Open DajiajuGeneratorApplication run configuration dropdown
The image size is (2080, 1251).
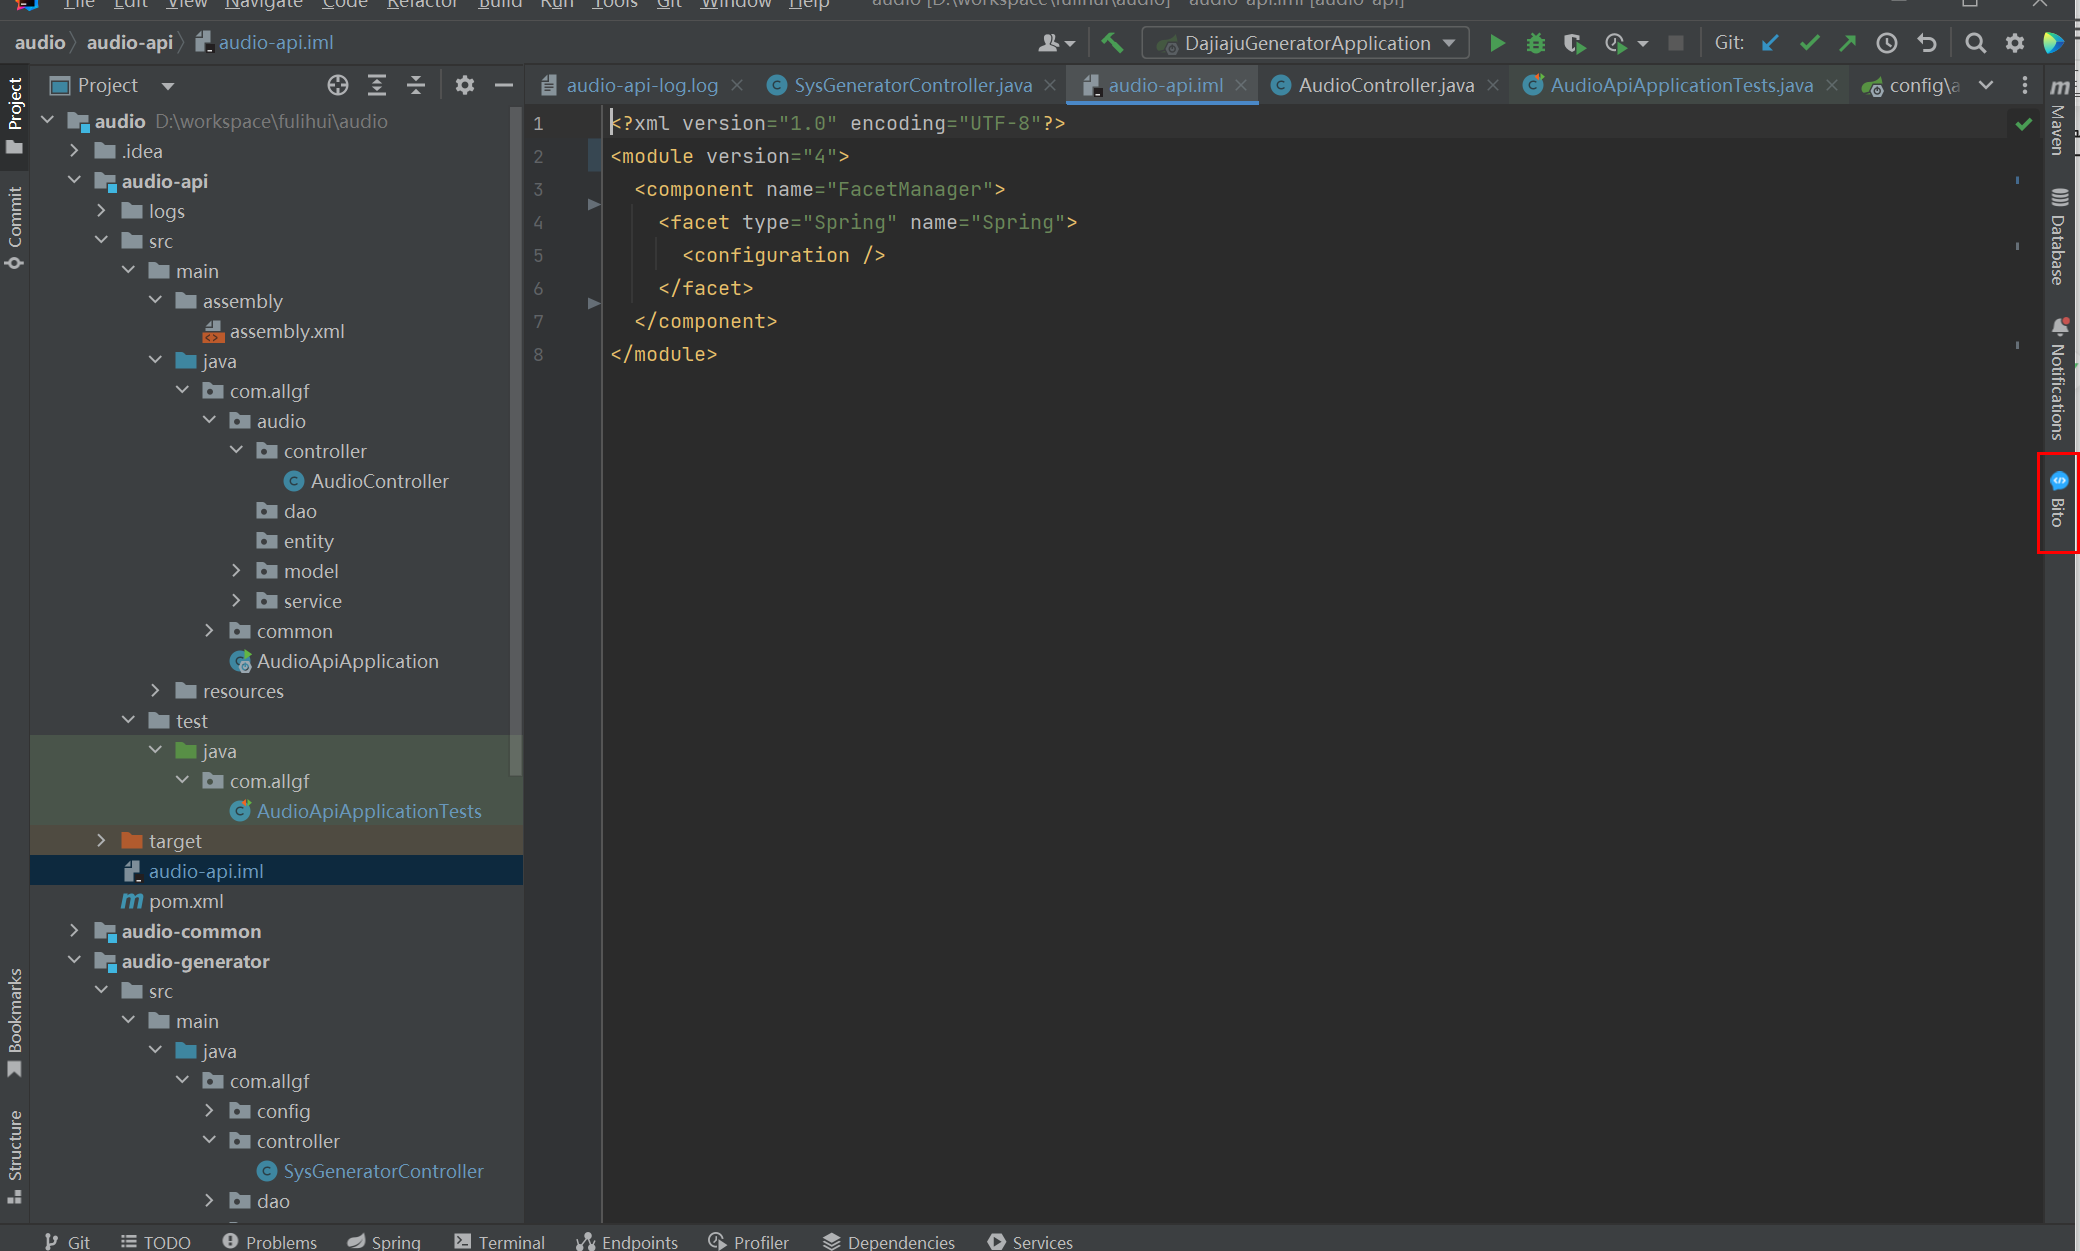tap(1305, 43)
